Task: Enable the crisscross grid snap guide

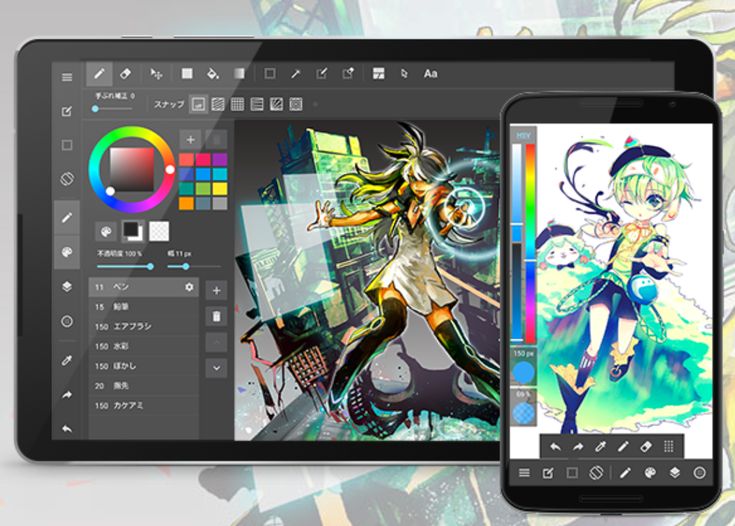Action: tap(238, 104)
